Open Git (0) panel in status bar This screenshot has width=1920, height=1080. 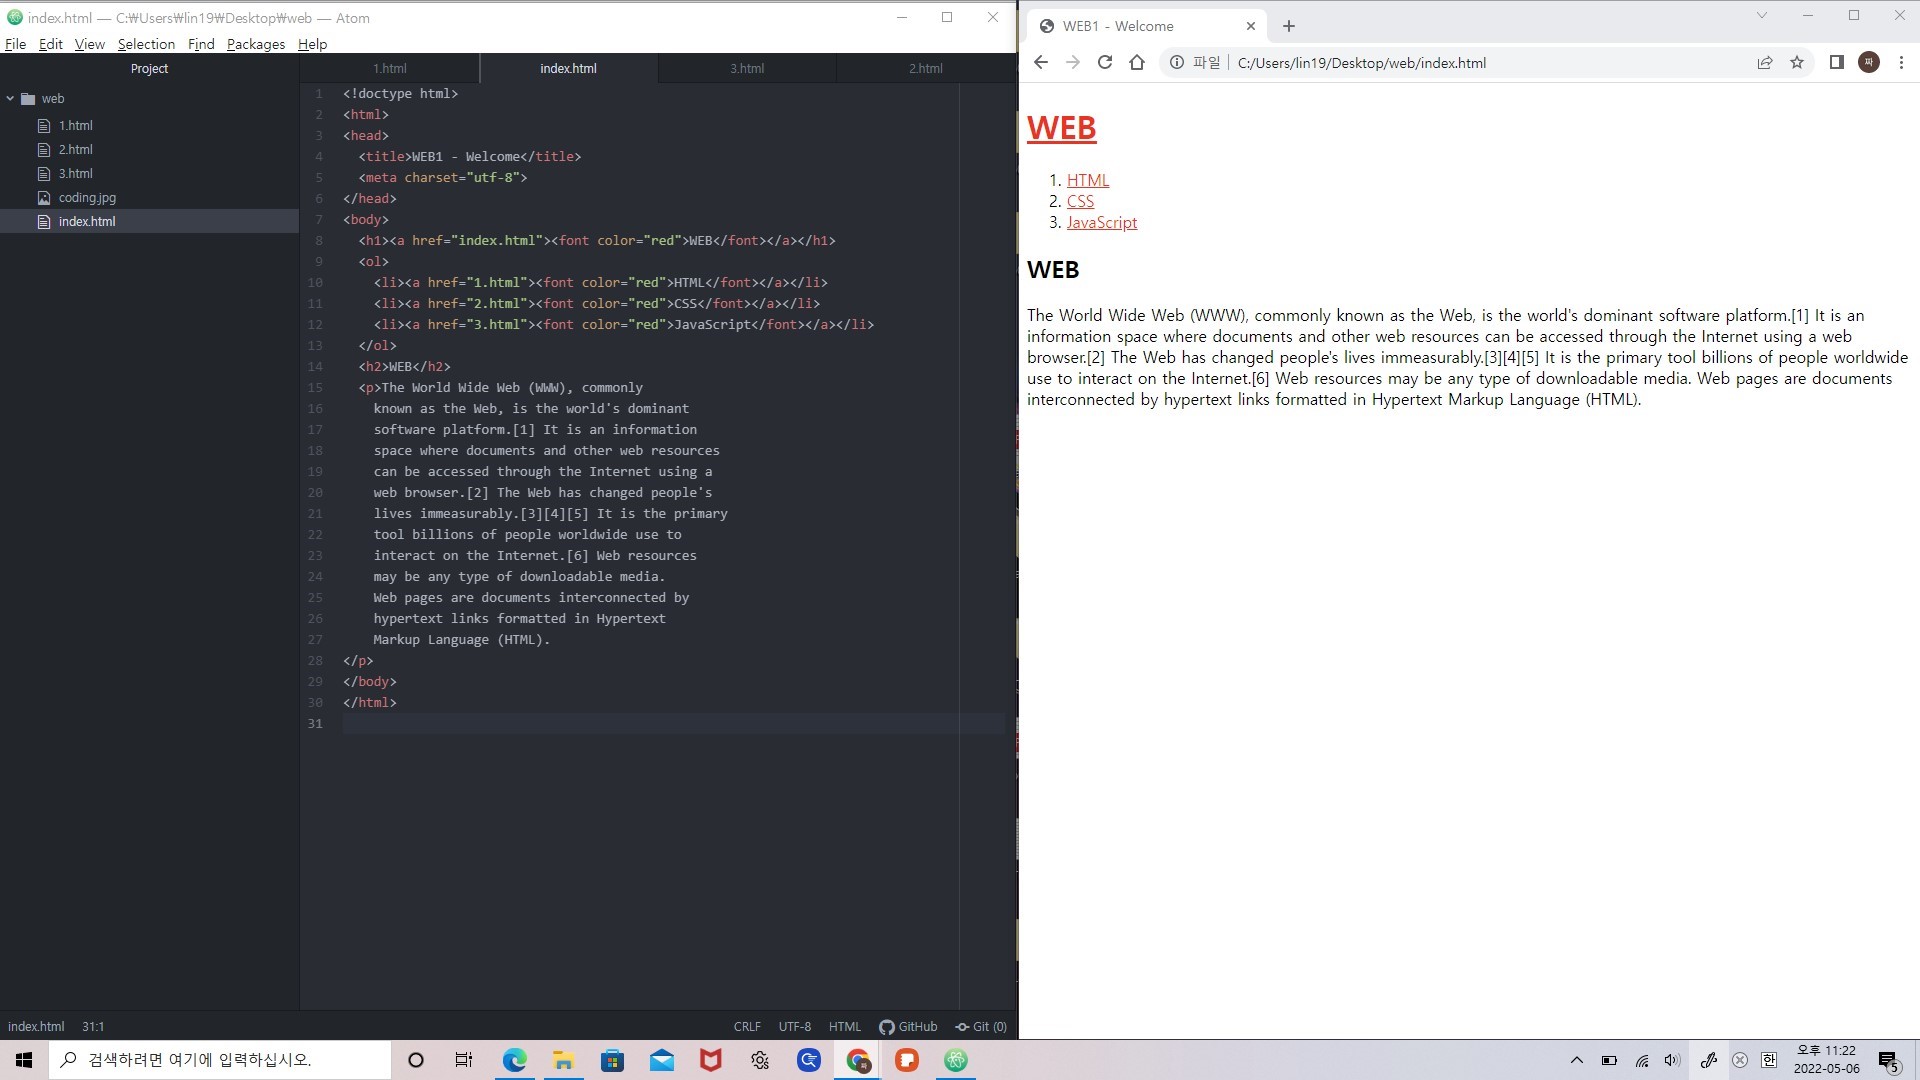(x=981, y=1026)
